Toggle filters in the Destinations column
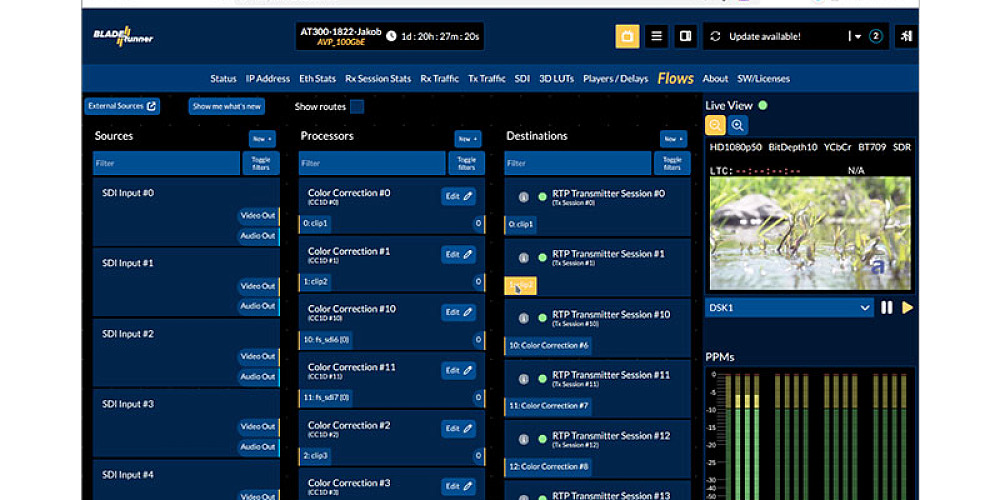1000x500 pixels. point(672,163)
